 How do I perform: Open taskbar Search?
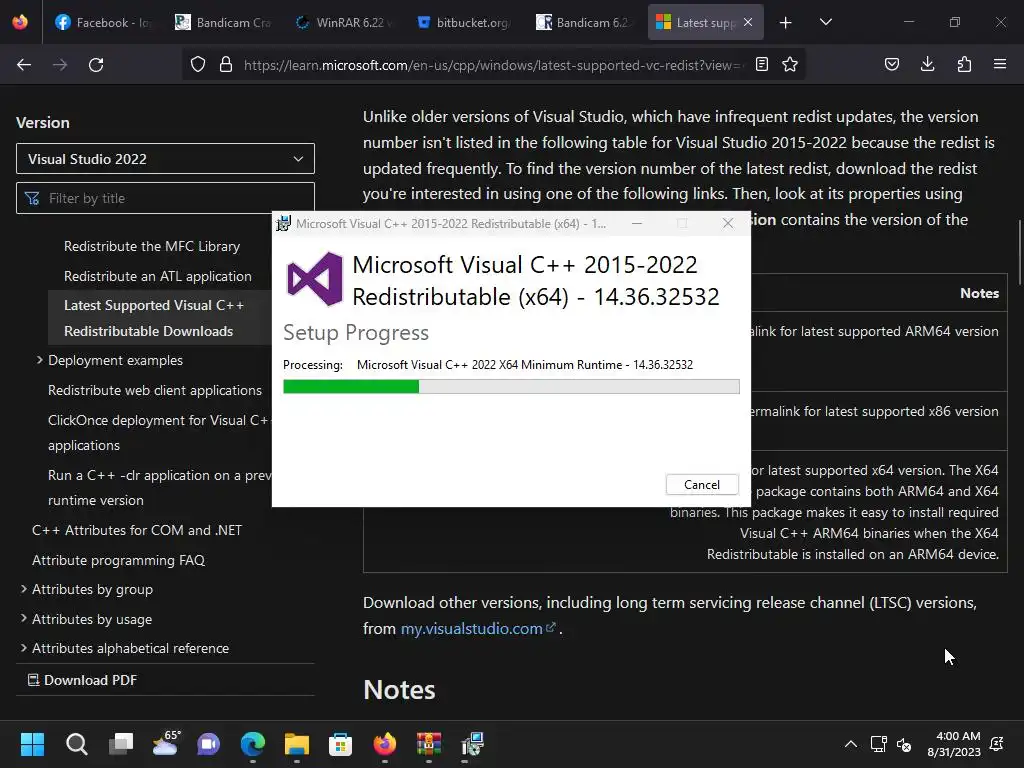76,744
